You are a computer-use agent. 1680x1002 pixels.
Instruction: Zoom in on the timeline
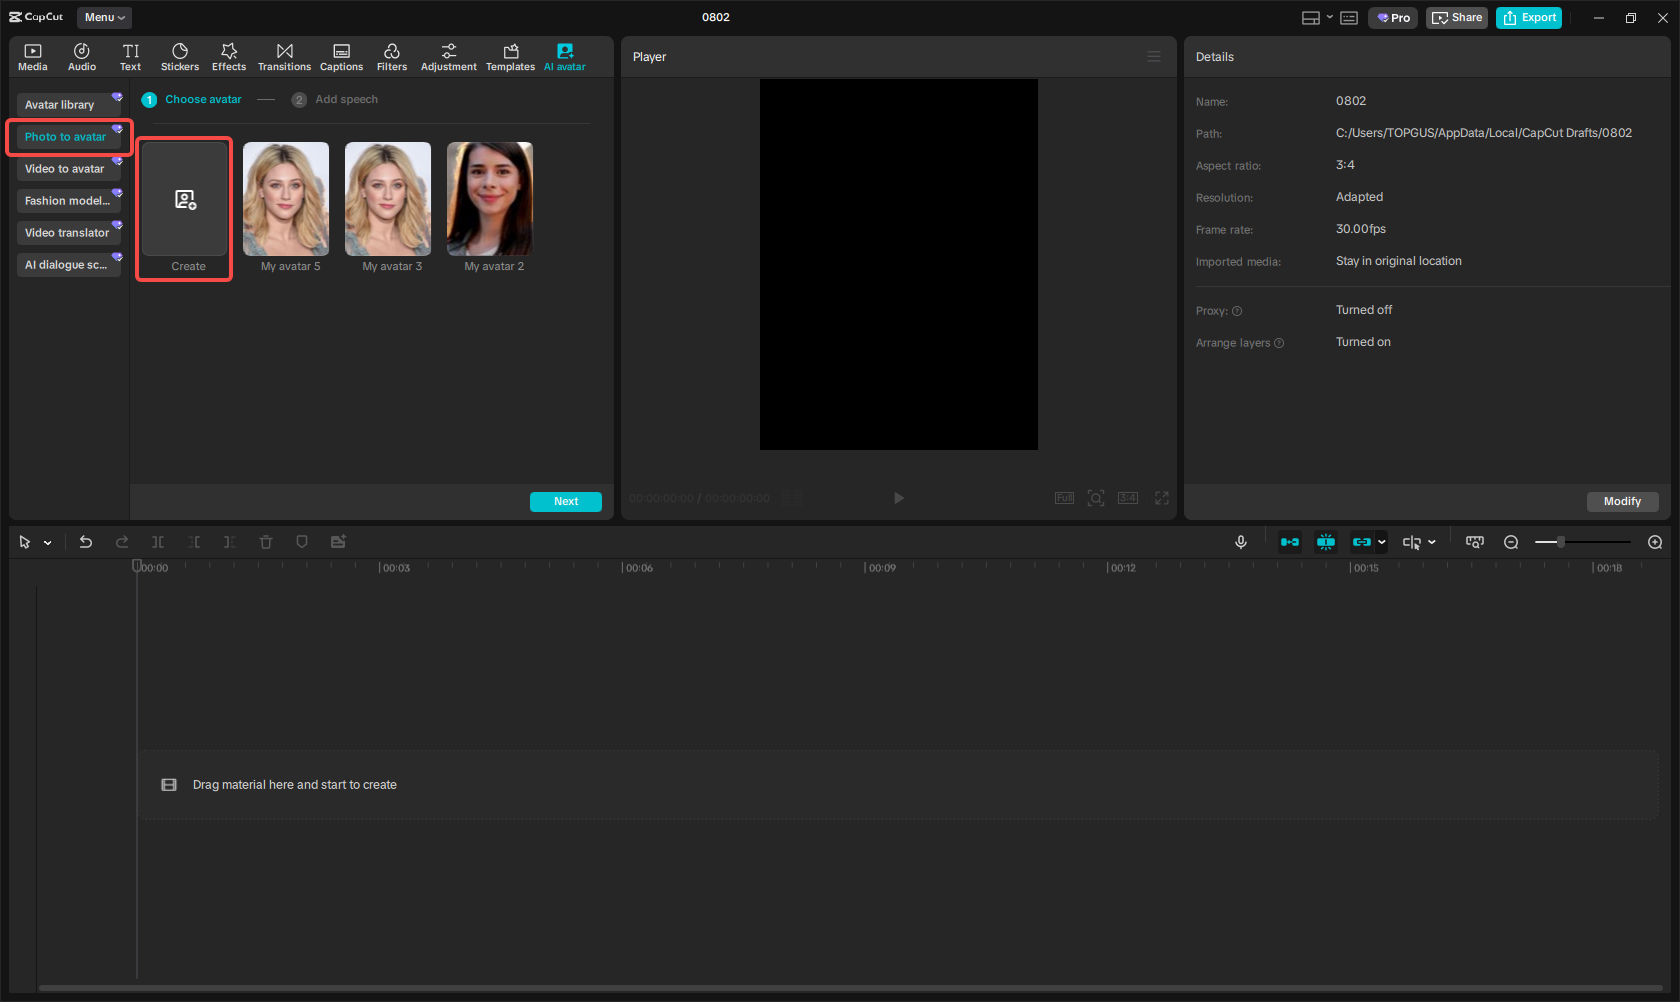(x=1655, y=541)
